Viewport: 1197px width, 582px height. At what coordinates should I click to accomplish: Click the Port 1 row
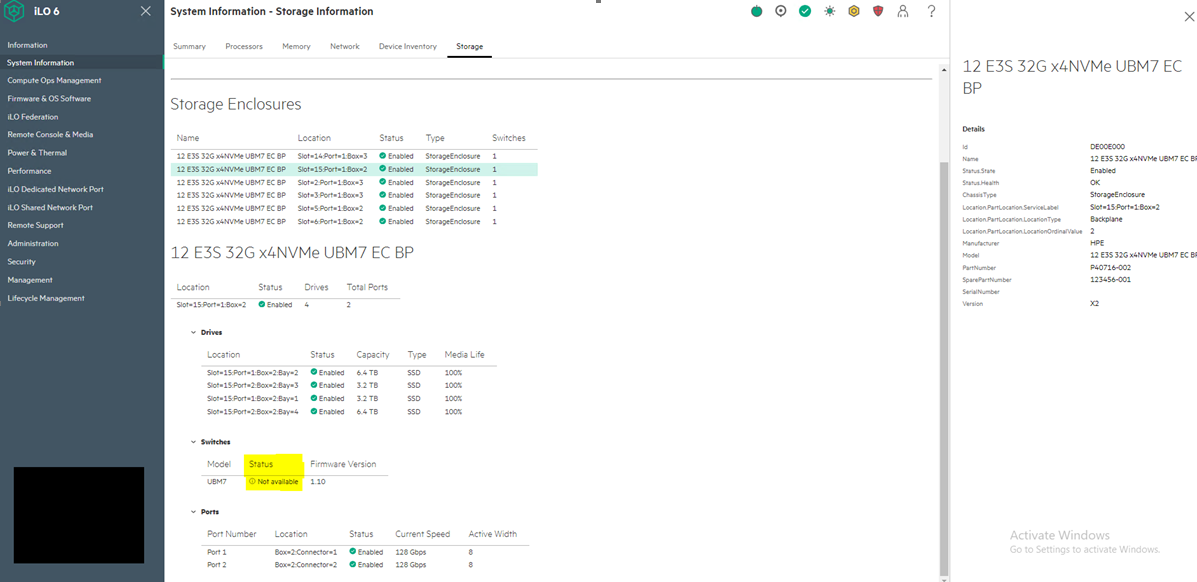point(365,552)
